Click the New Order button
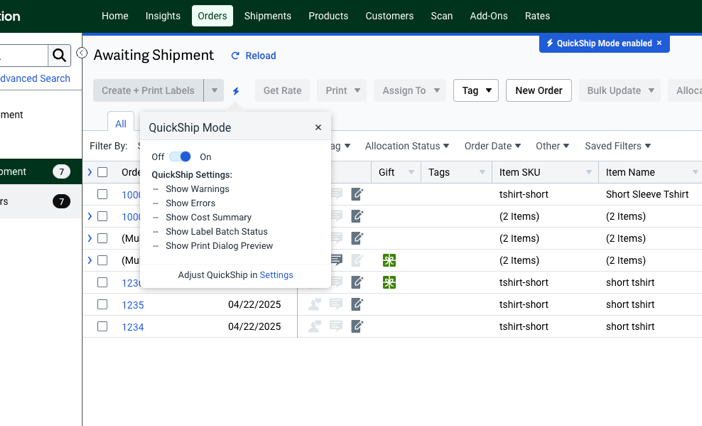 pyautogui.click(x=539, y=90)
